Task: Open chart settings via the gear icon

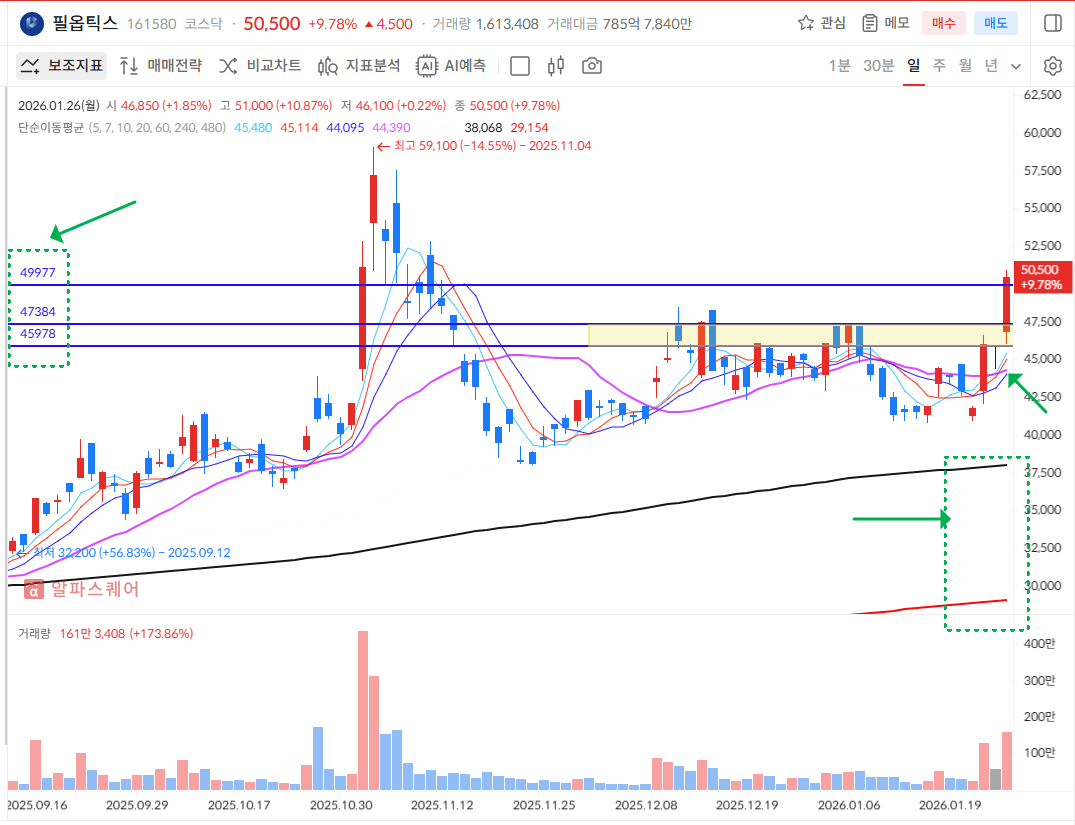Action: click(x=1052, y=66)
